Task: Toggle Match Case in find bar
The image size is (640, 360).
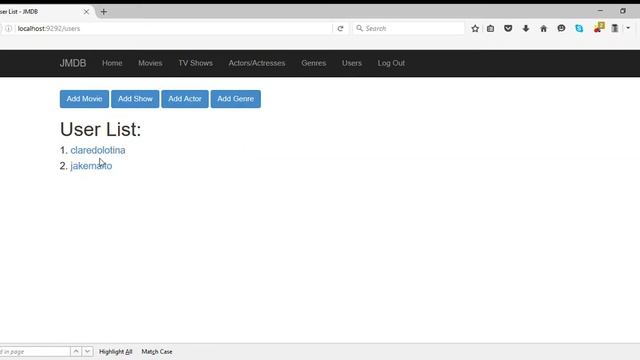Action: [x=157, y=351]
